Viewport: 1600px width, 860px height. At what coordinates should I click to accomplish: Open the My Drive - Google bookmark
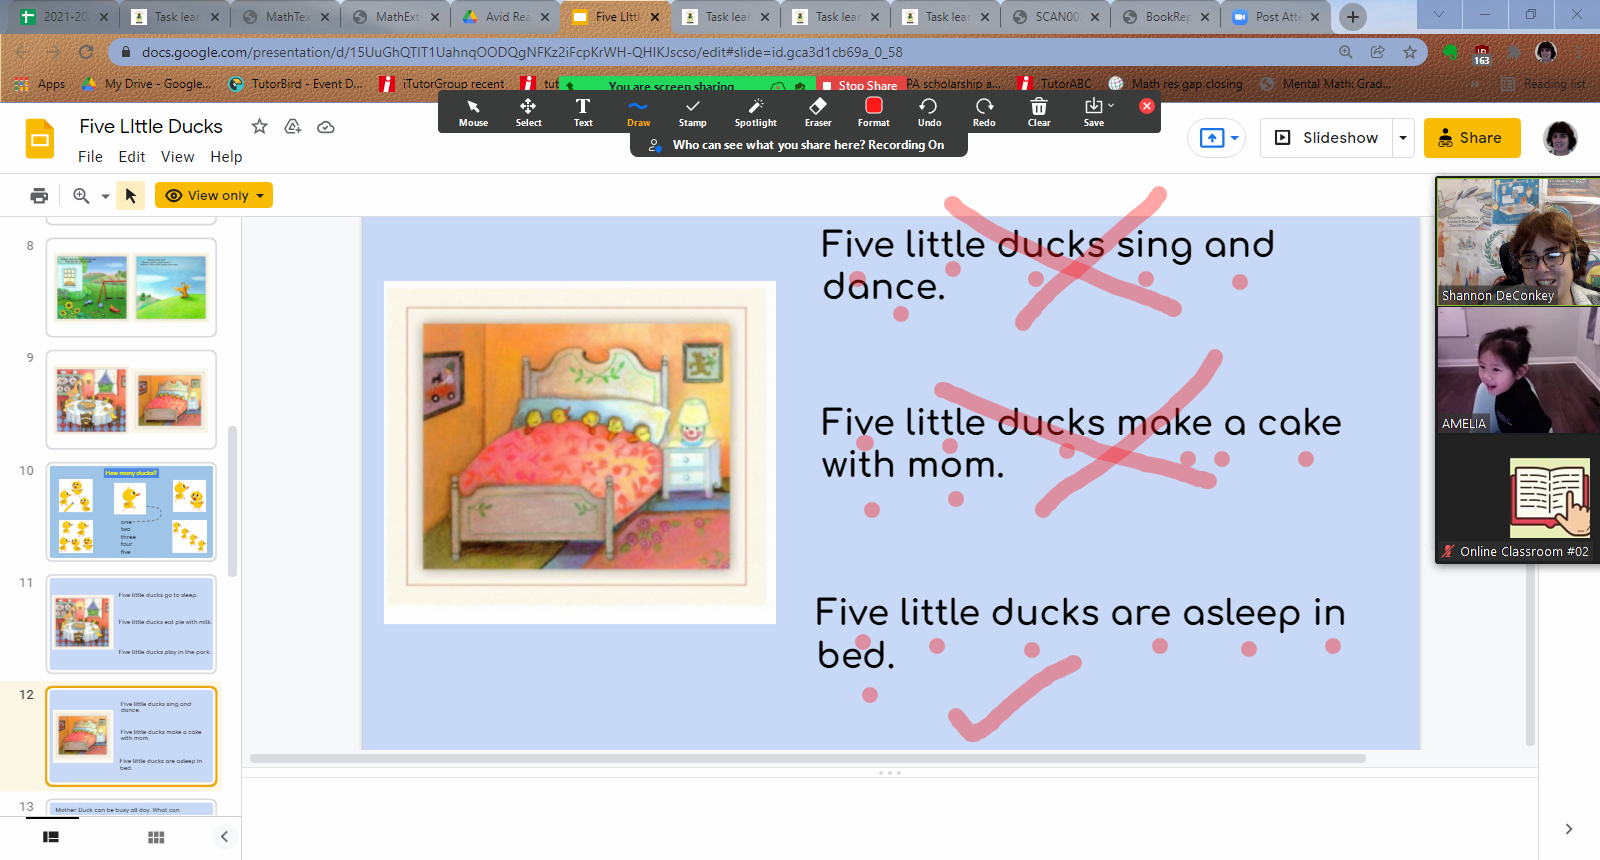[147, 84]
